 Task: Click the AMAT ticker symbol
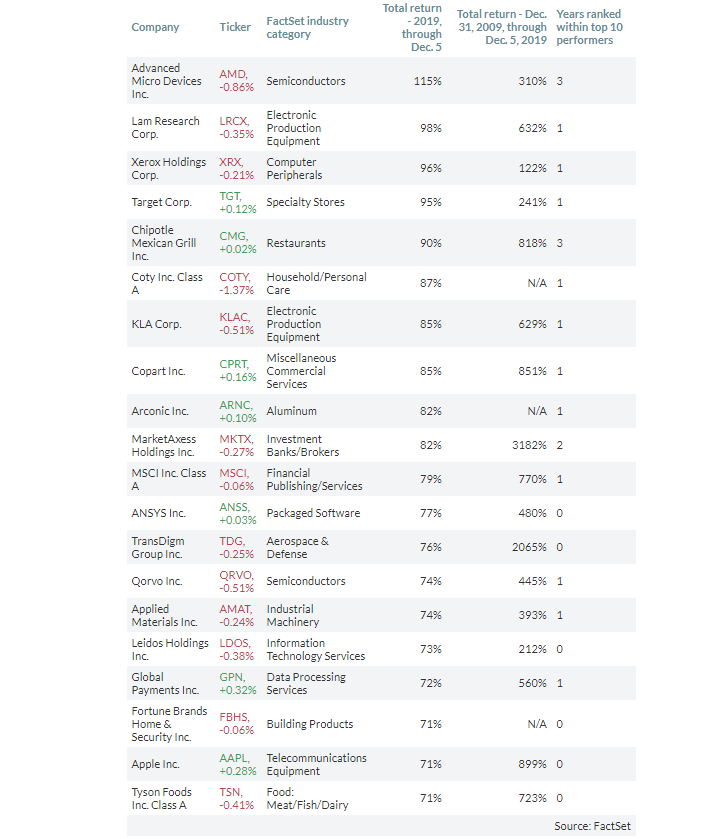point(235,609)
